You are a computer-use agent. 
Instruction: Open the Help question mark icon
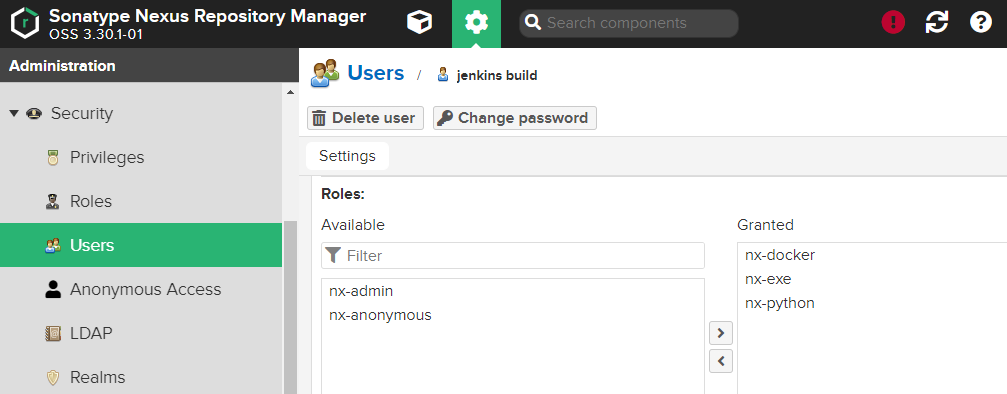(981, 23)
